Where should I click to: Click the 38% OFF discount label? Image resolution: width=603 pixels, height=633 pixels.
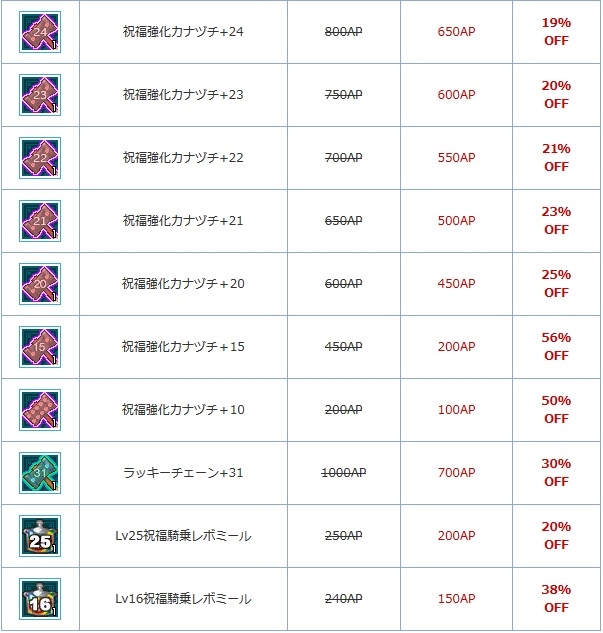(556, 599)
